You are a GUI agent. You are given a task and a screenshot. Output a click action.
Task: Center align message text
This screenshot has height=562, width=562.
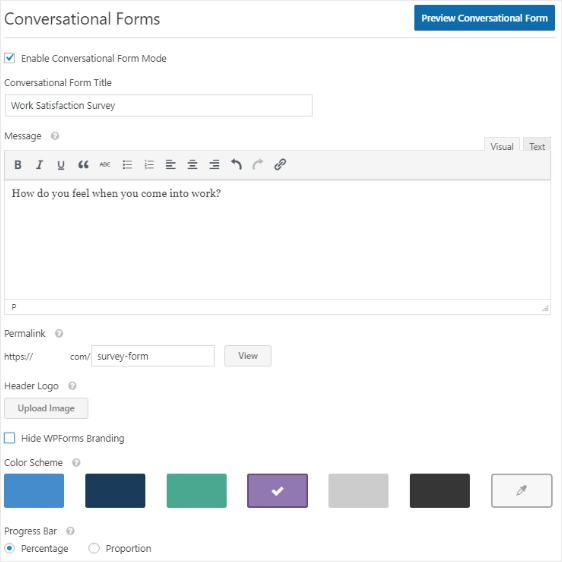tap(192, 165)
